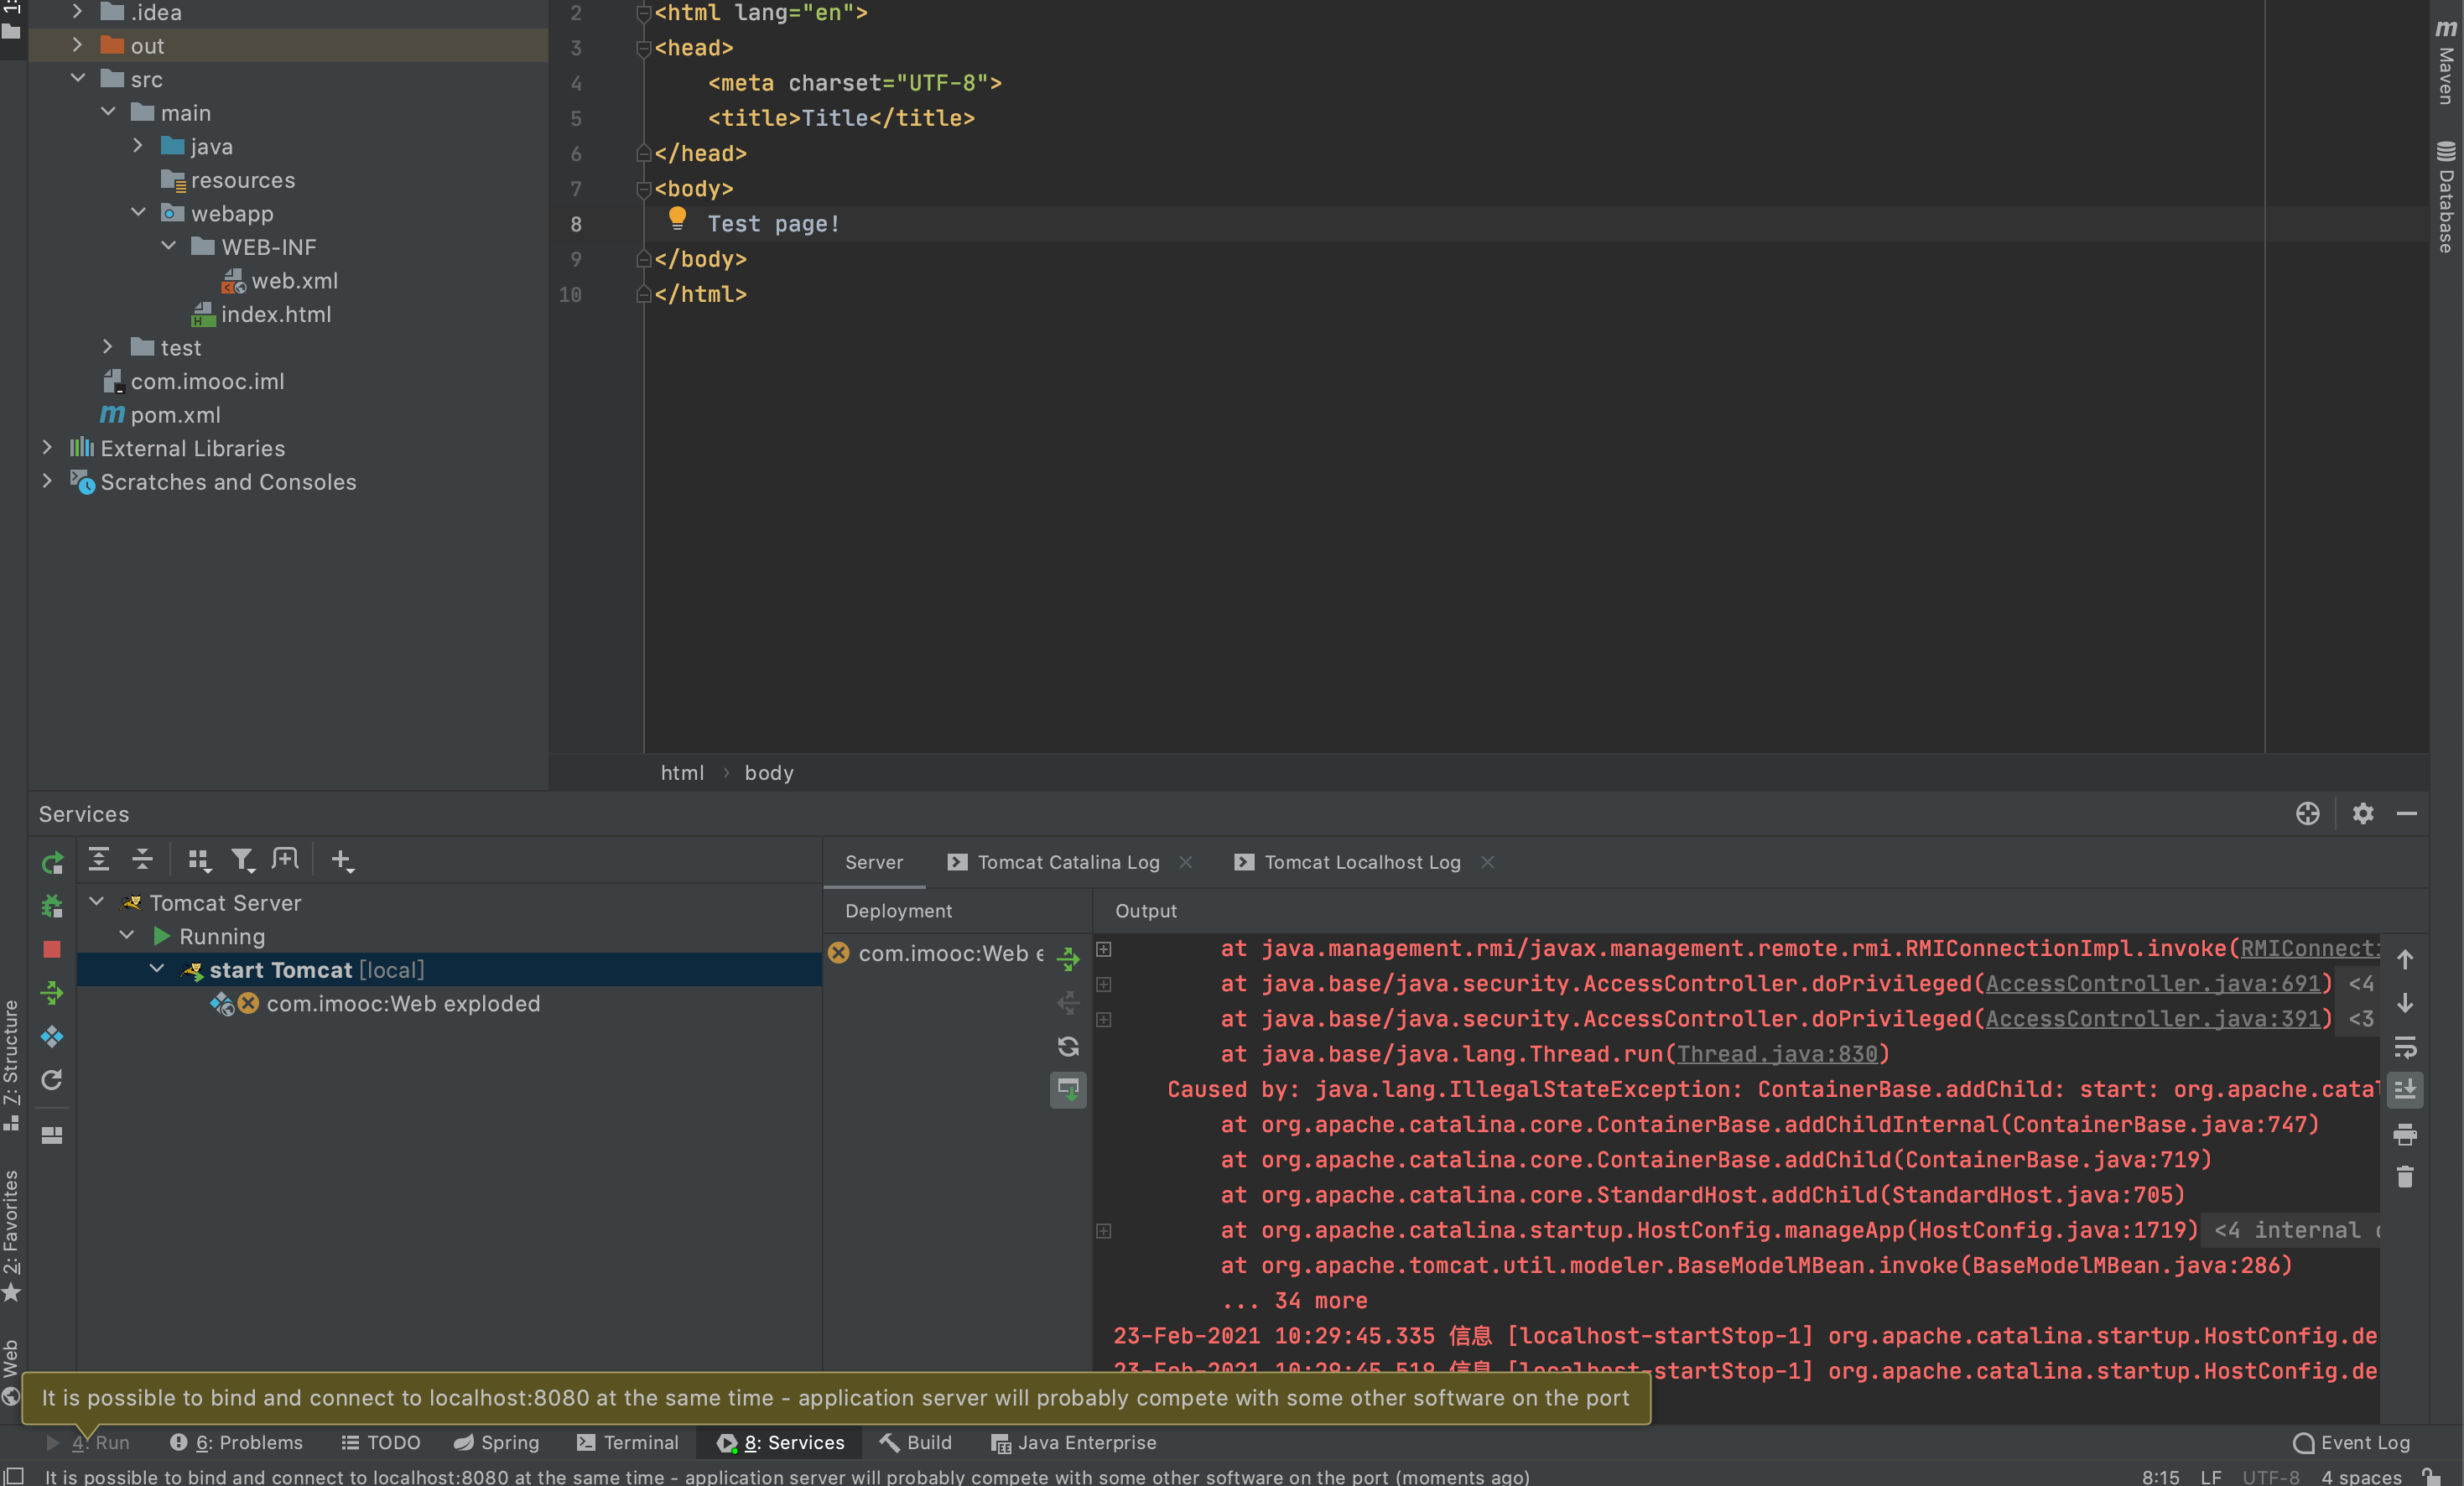Click Refresh deployment status icon
The height and width of the screenshot is (1486, 2464).
(x=1068, y=1046)
